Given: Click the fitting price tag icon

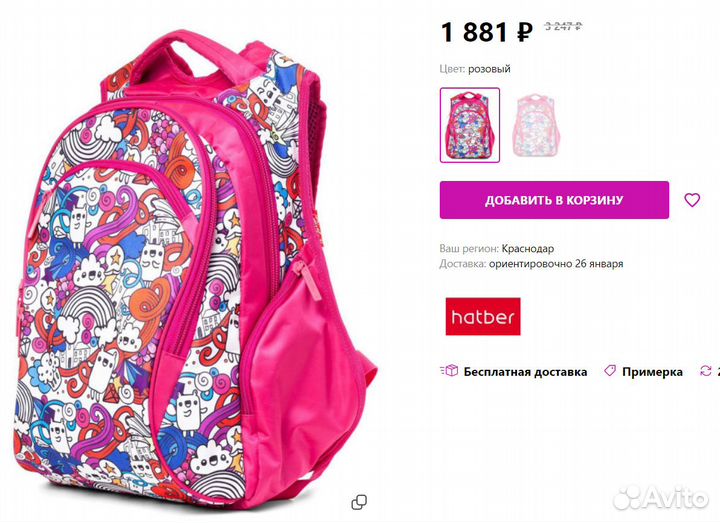Looking at the screenshot, I should 610,371.
